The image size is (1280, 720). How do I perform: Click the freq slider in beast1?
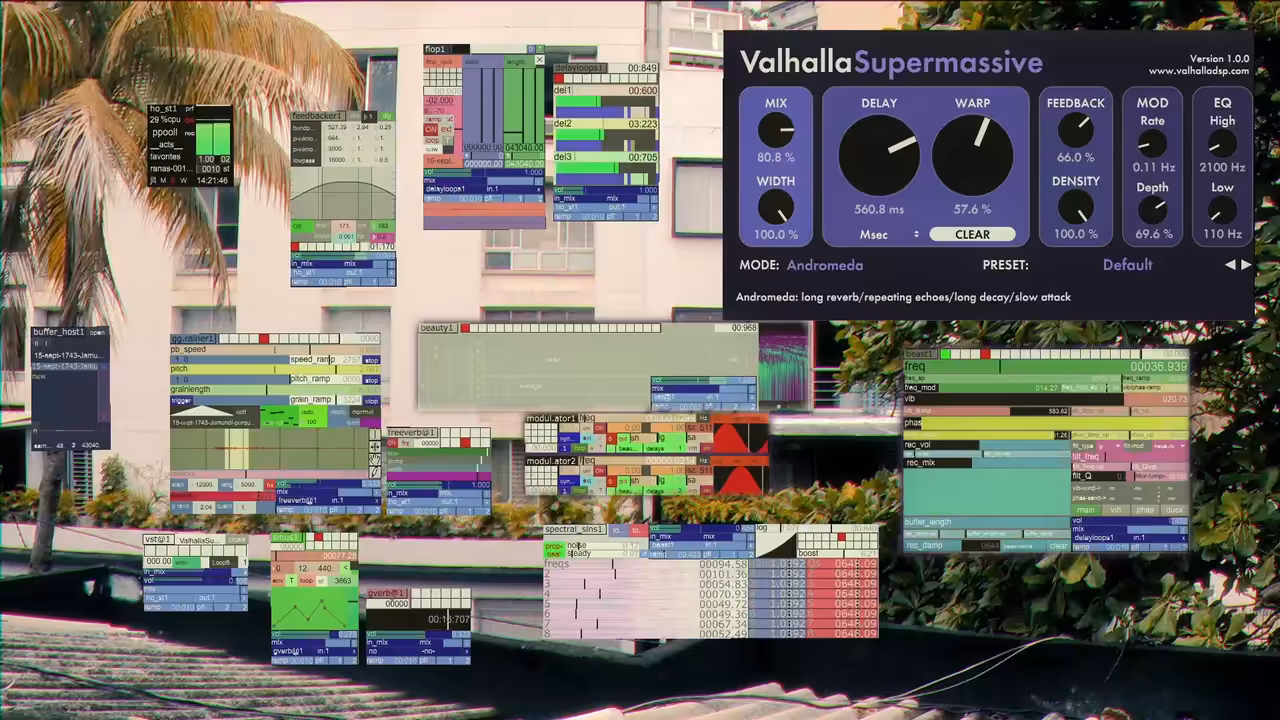[1045, 367]
